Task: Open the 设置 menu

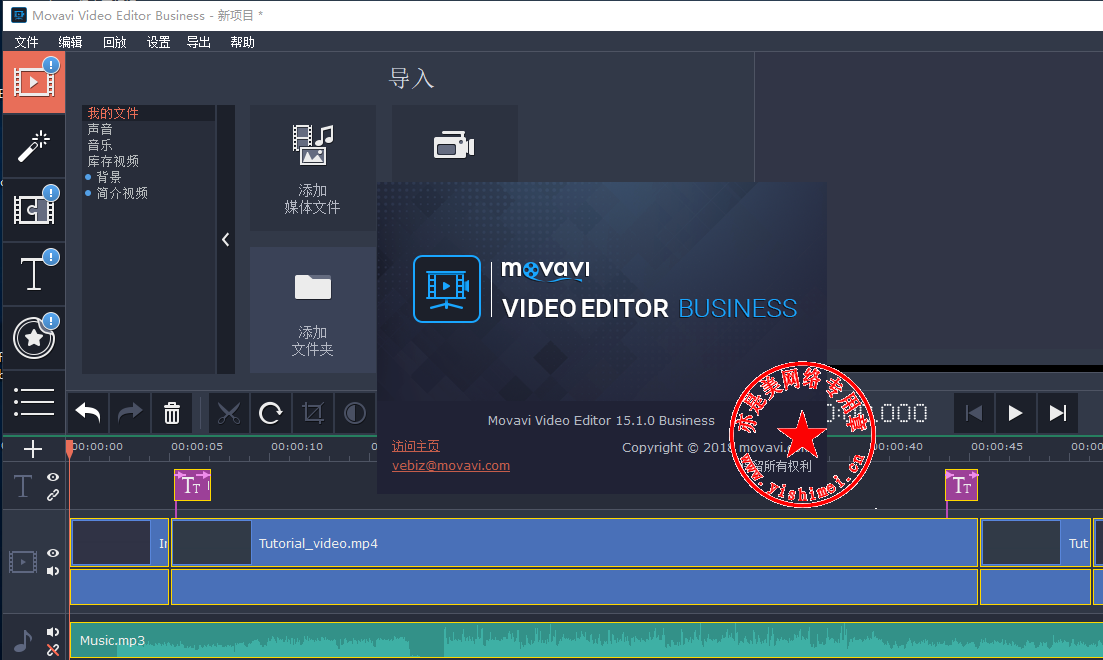Action: coord(158,42)
